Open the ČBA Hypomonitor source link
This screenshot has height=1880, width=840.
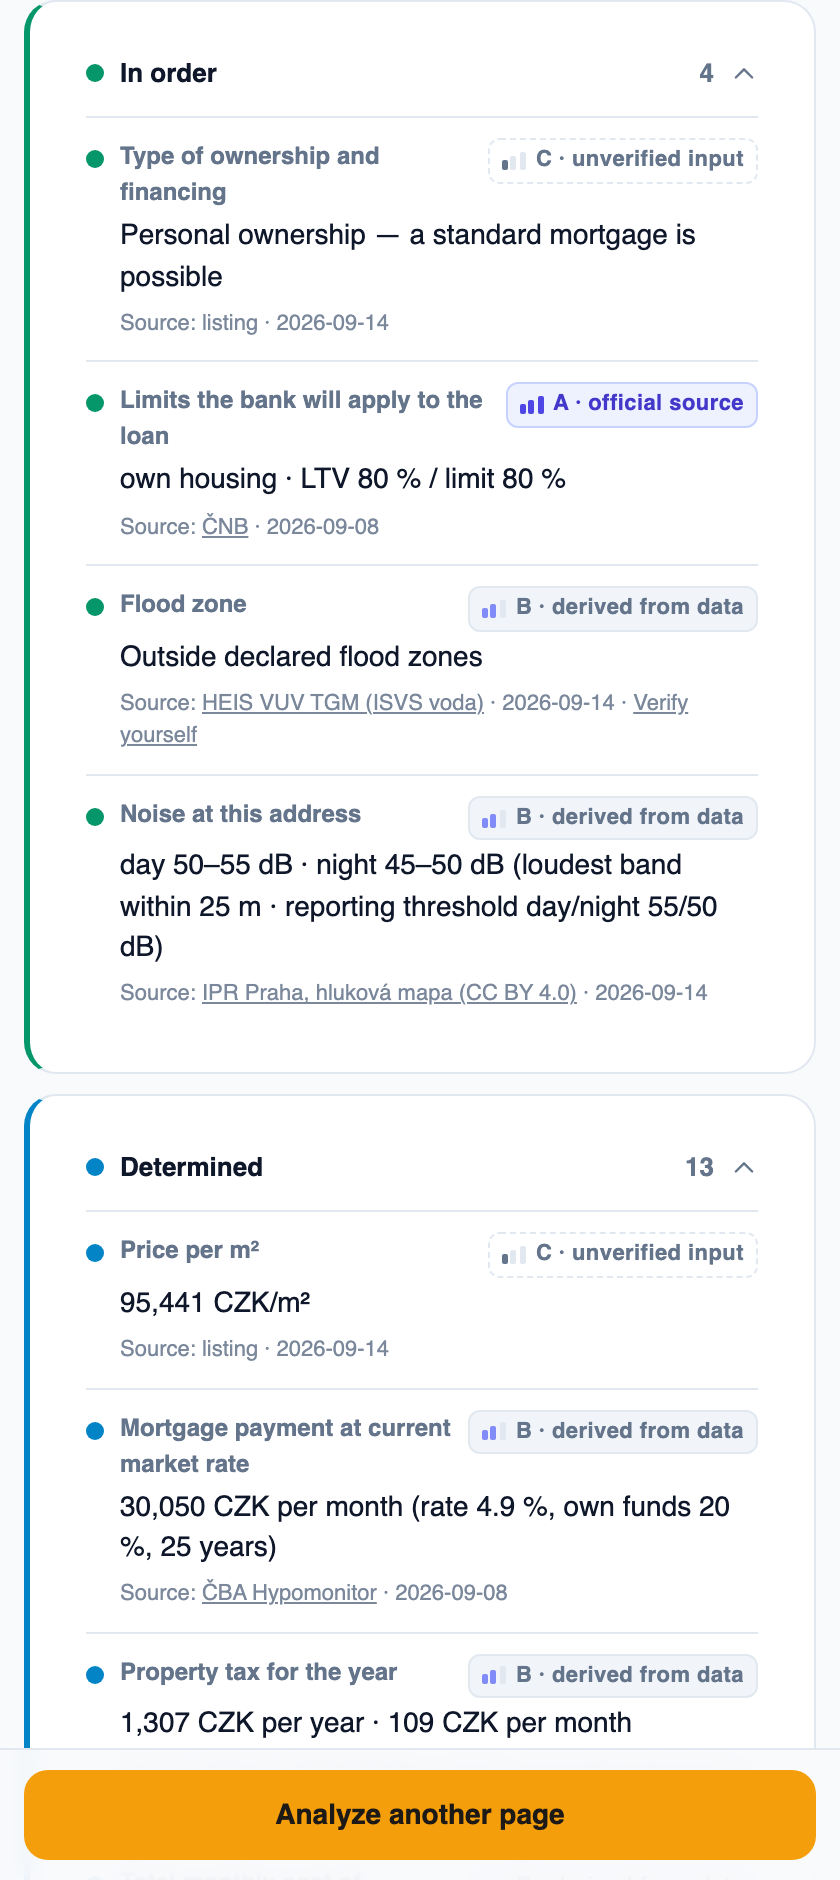(289, 1592)
